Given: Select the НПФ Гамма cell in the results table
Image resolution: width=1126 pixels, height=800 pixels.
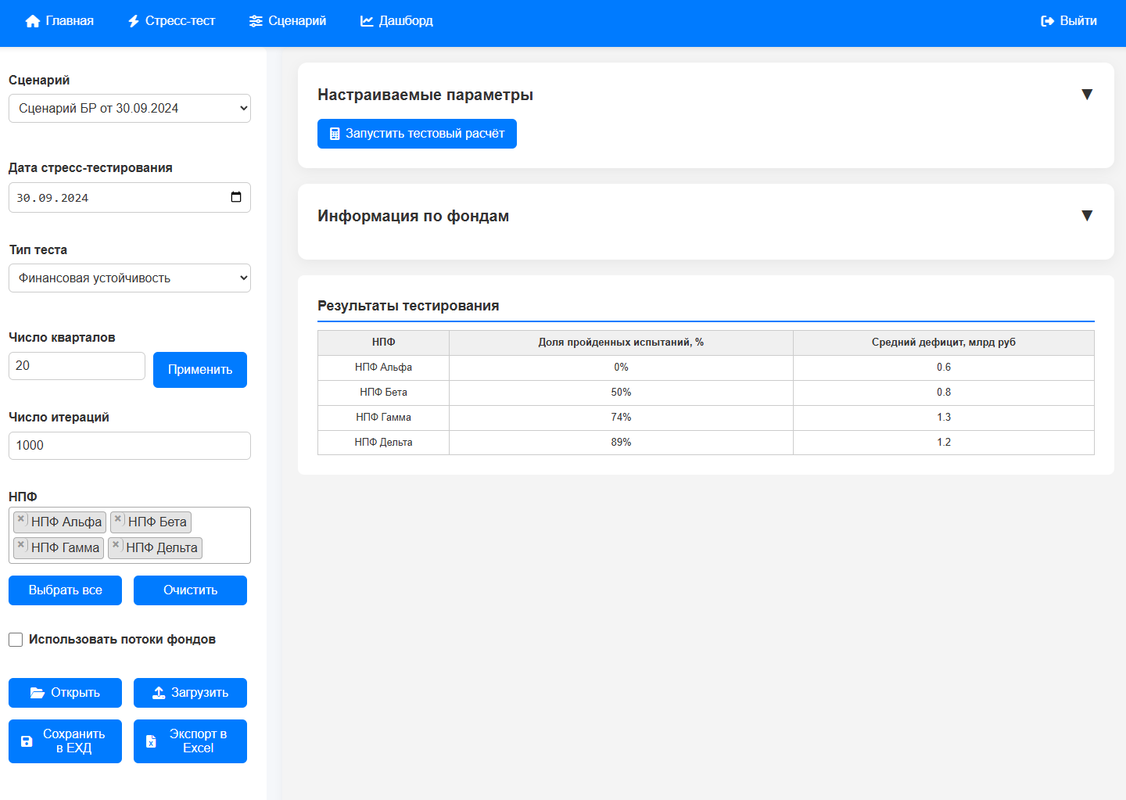Looking at the screenshot, I should (383, 418).
